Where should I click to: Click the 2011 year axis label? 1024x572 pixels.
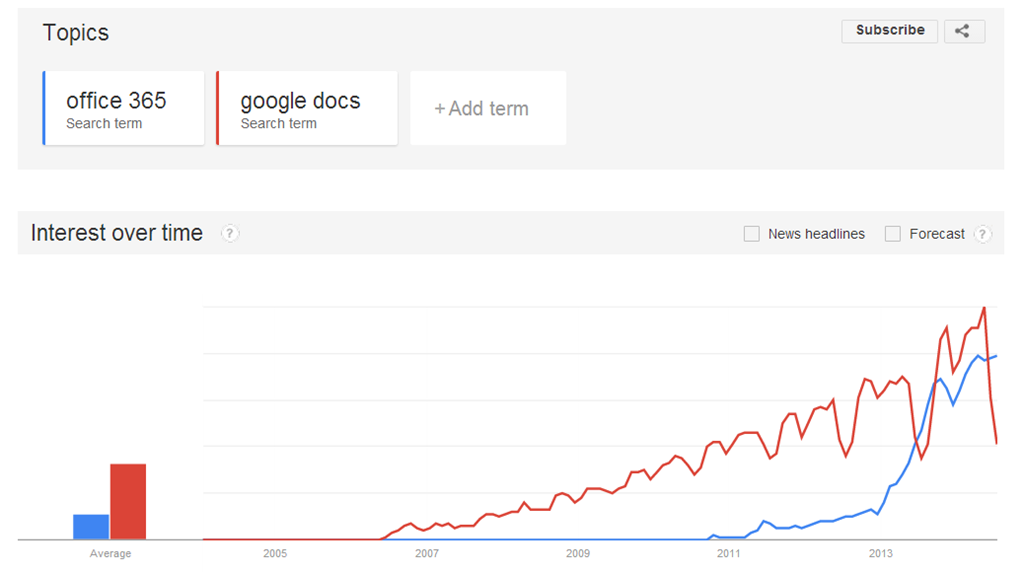(x=729, y=553)
